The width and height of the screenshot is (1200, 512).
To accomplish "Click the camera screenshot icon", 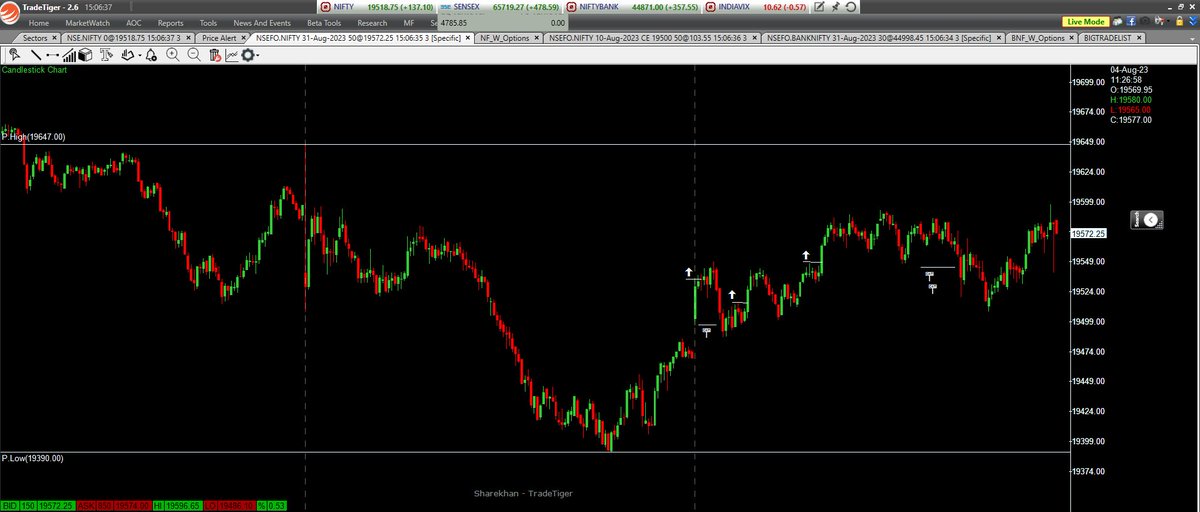I will (1145, 22).
